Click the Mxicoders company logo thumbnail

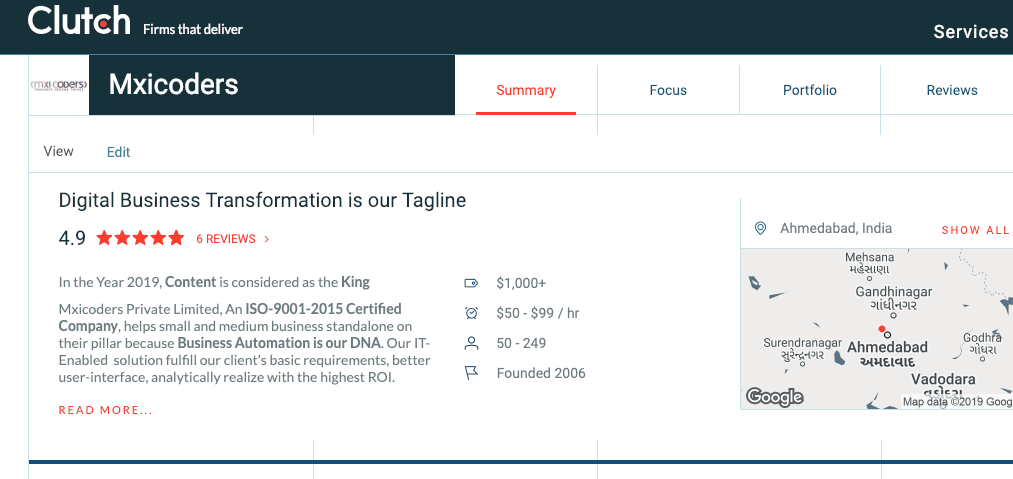[x=59, y=86]
